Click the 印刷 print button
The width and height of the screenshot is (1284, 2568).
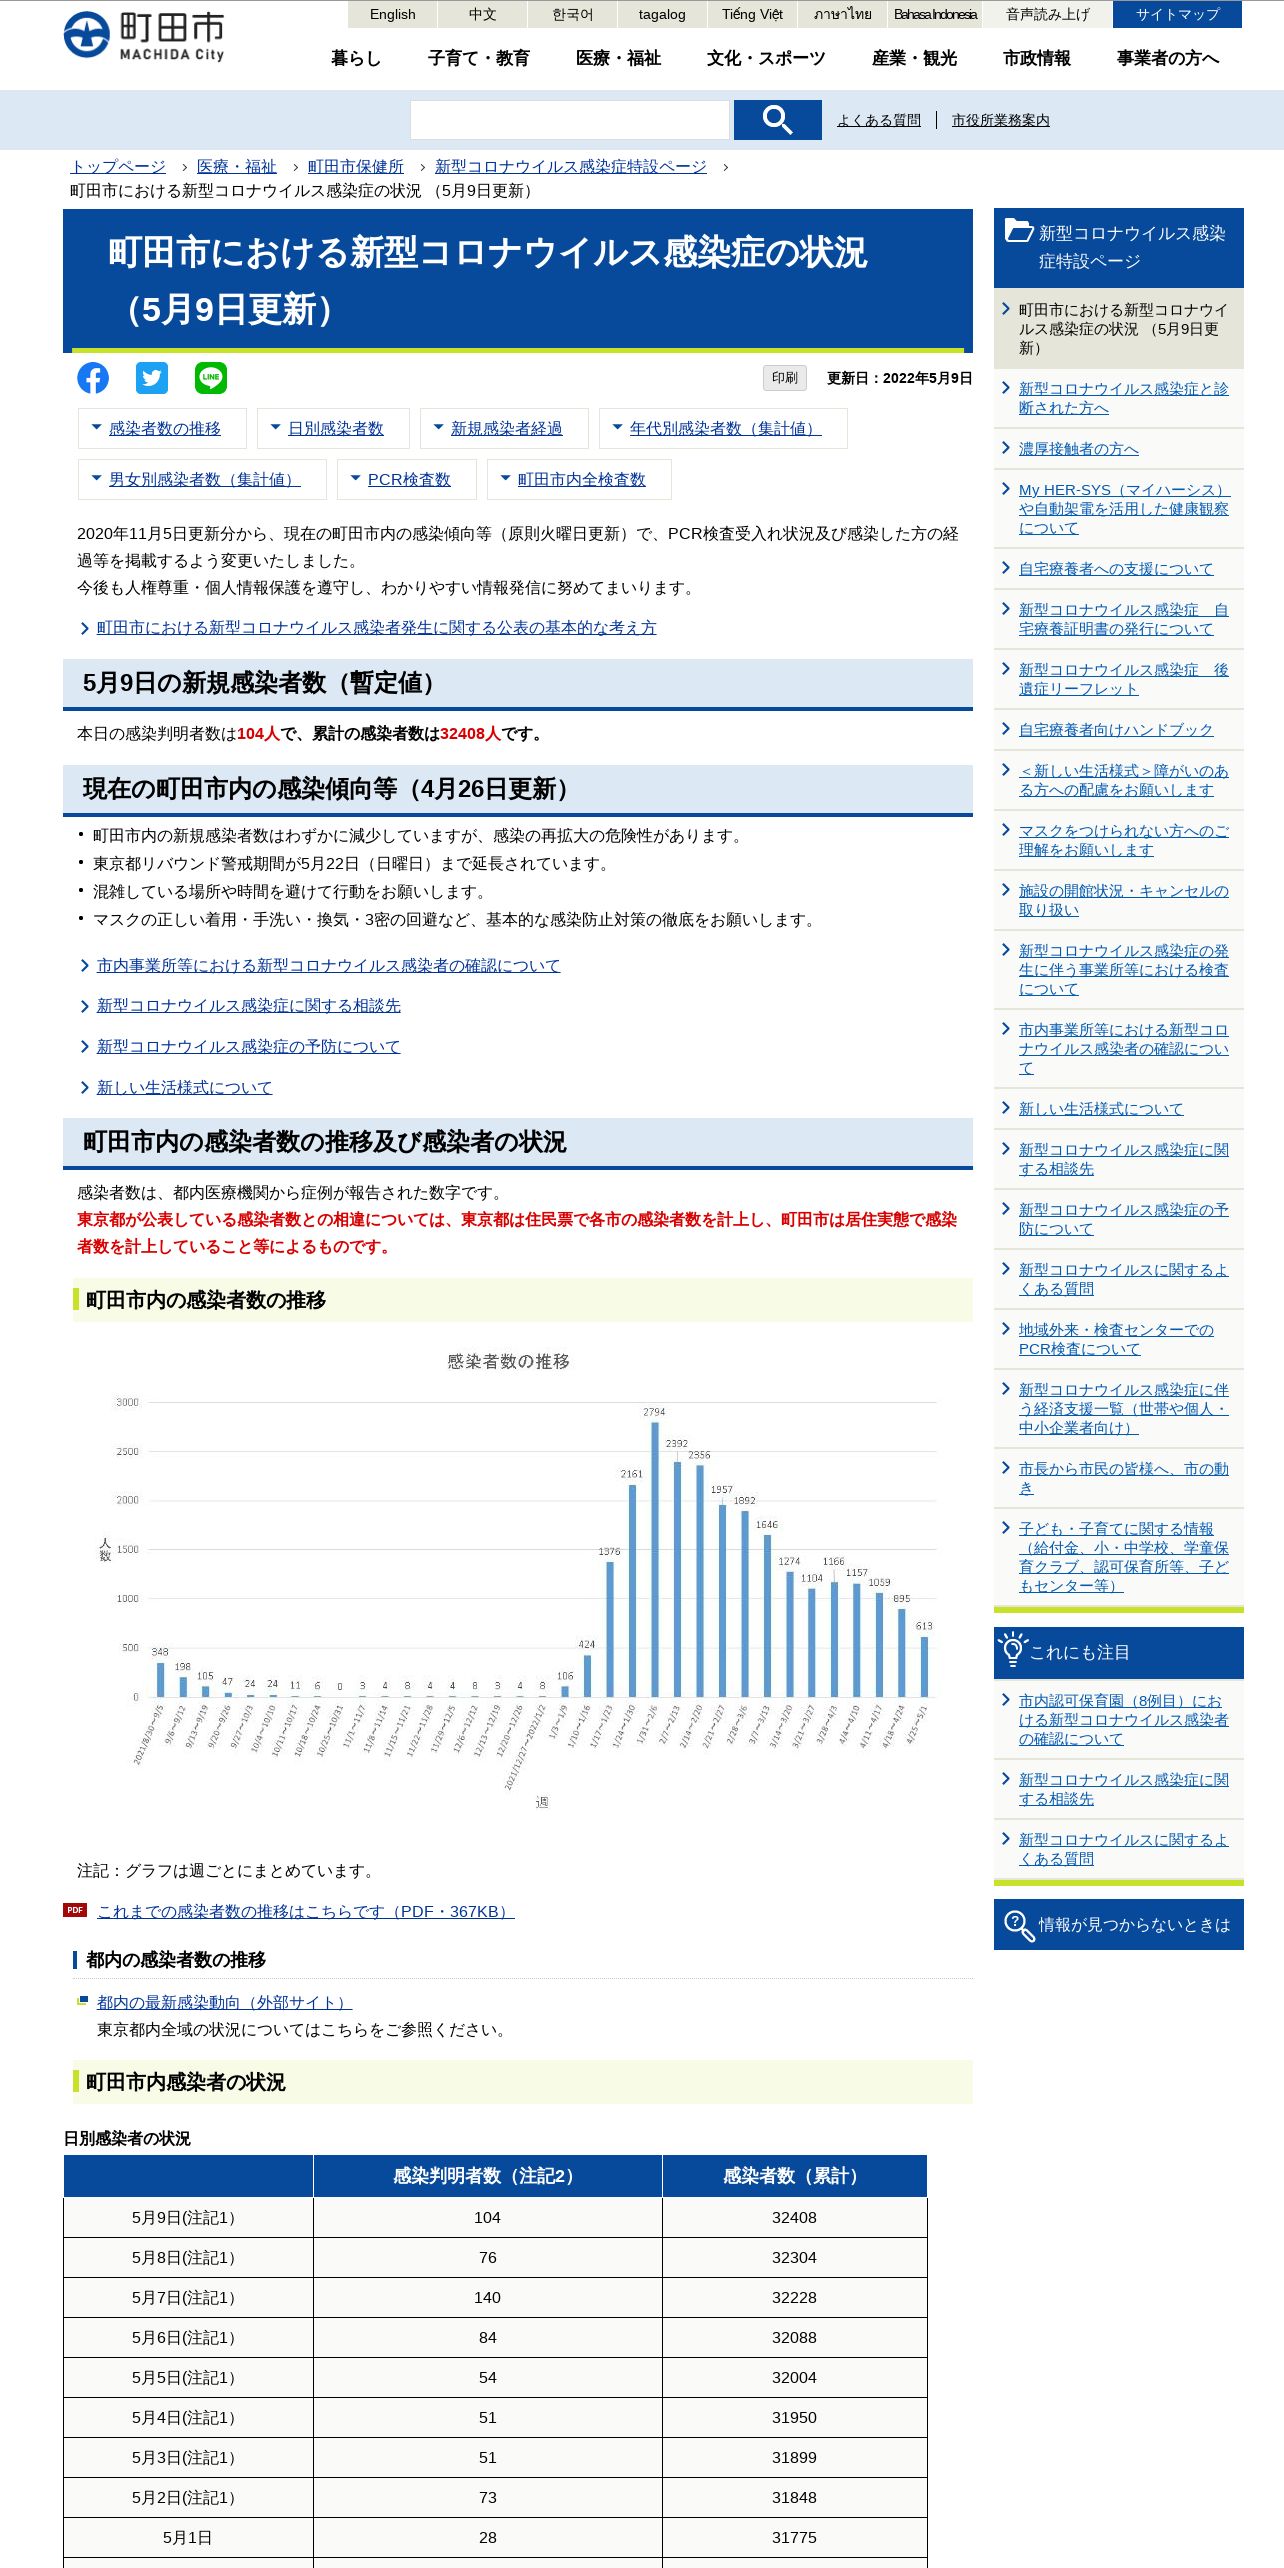tap(784, 377)
